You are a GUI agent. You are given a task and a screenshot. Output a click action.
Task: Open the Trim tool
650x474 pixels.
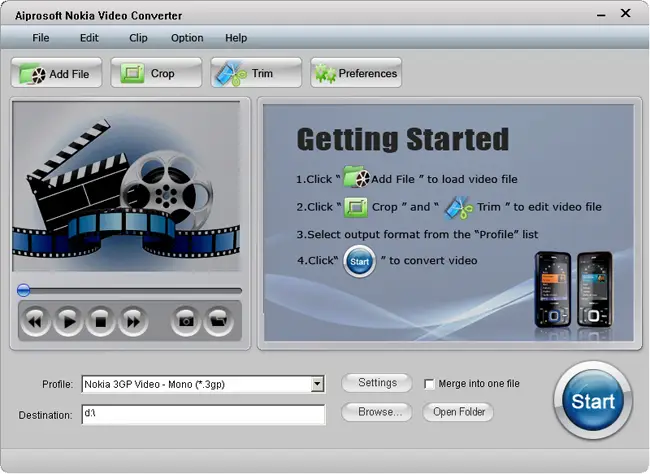[256, 73]
